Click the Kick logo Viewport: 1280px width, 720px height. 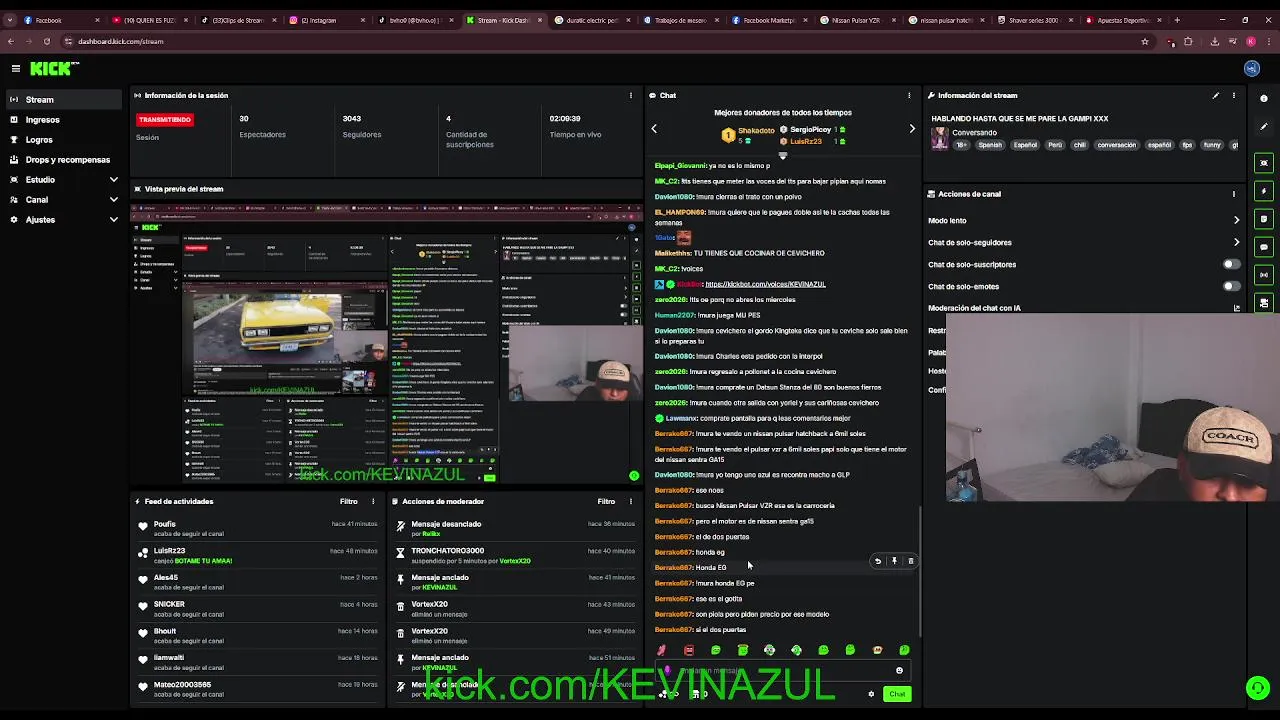click(54, 68)
